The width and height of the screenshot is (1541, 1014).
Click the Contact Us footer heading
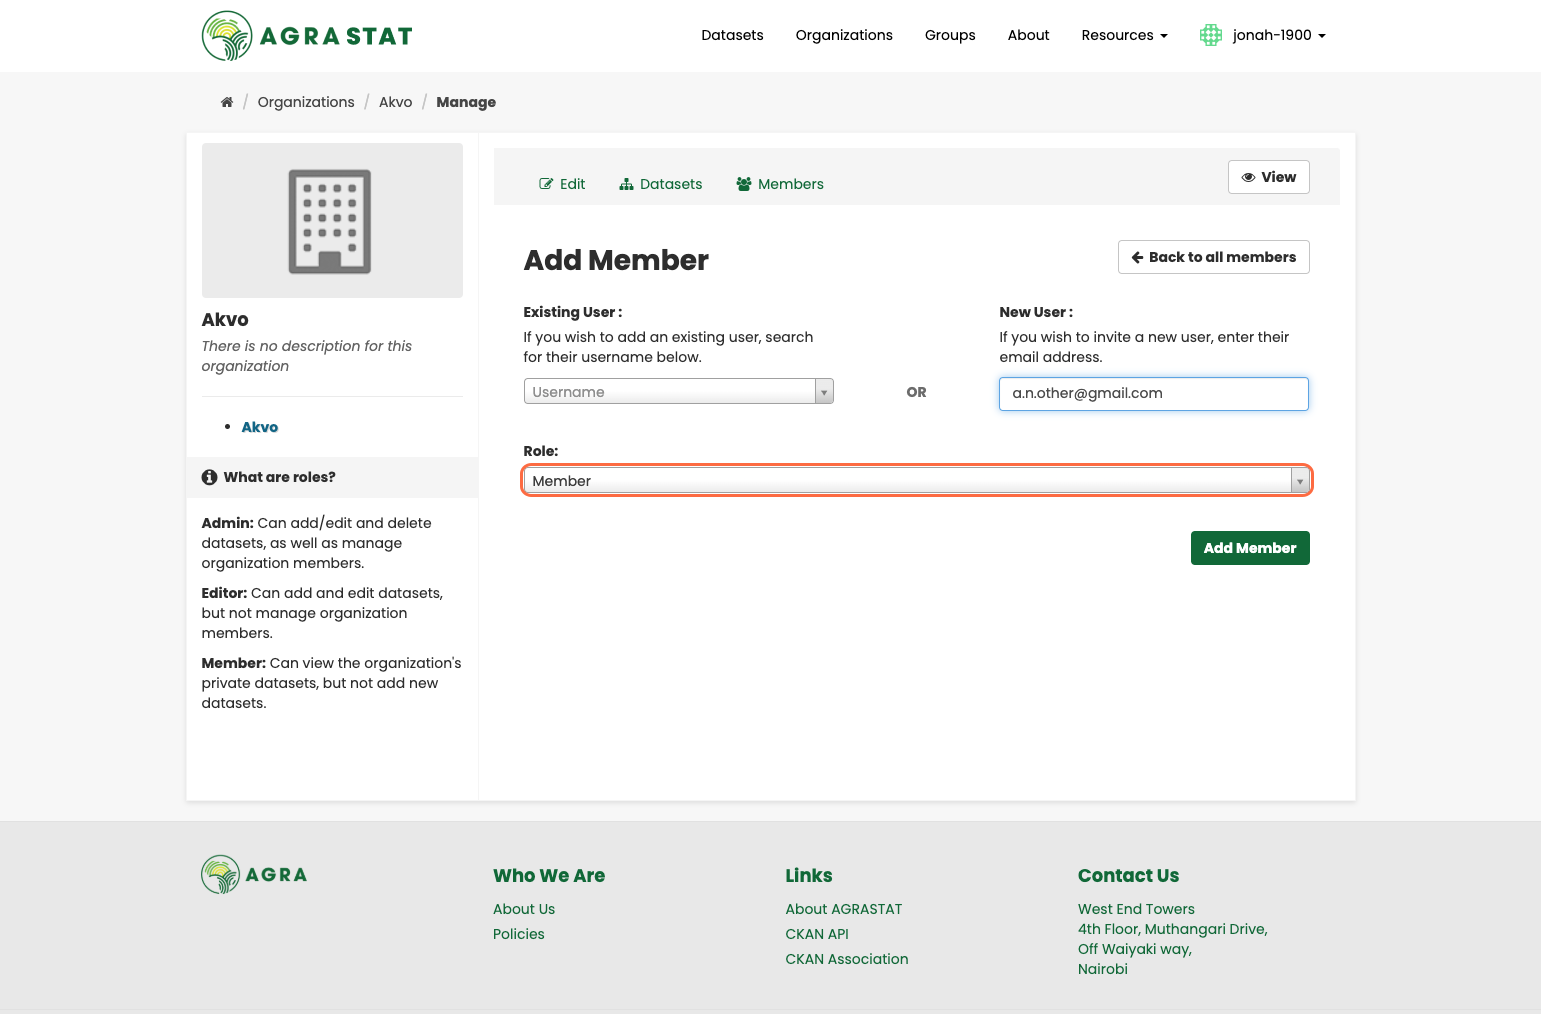1128,876
